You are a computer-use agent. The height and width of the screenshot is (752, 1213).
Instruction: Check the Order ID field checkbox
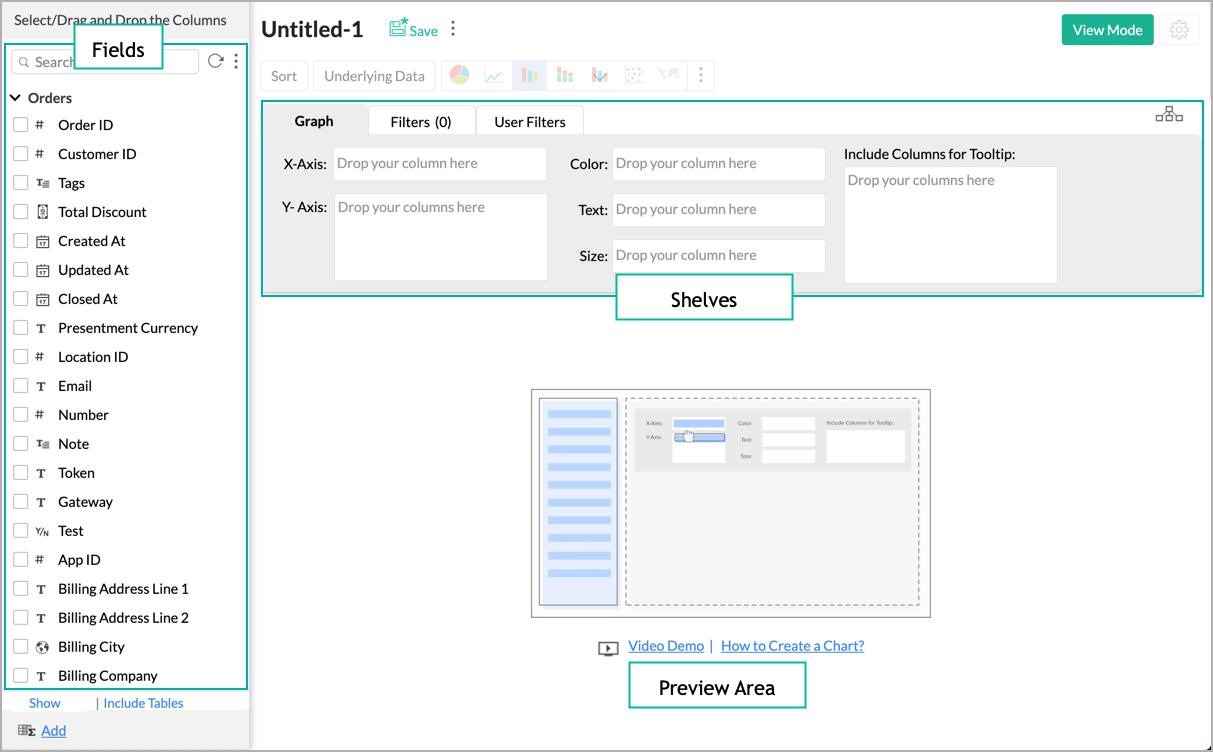(x=20, y=124)
